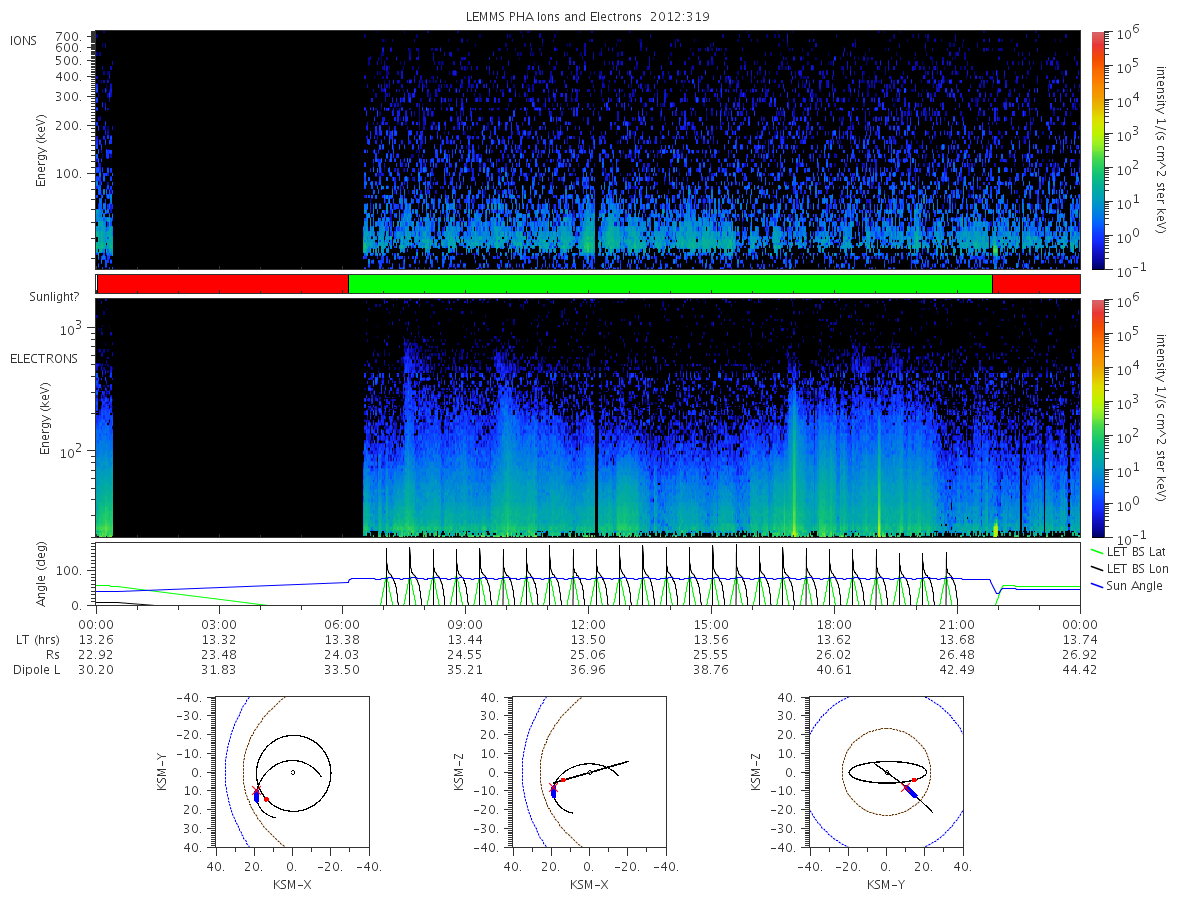The width and height of the screenshot is (1200, 900).
Task: Select the Sun Angle legend entry
Action: (1127, 585)
